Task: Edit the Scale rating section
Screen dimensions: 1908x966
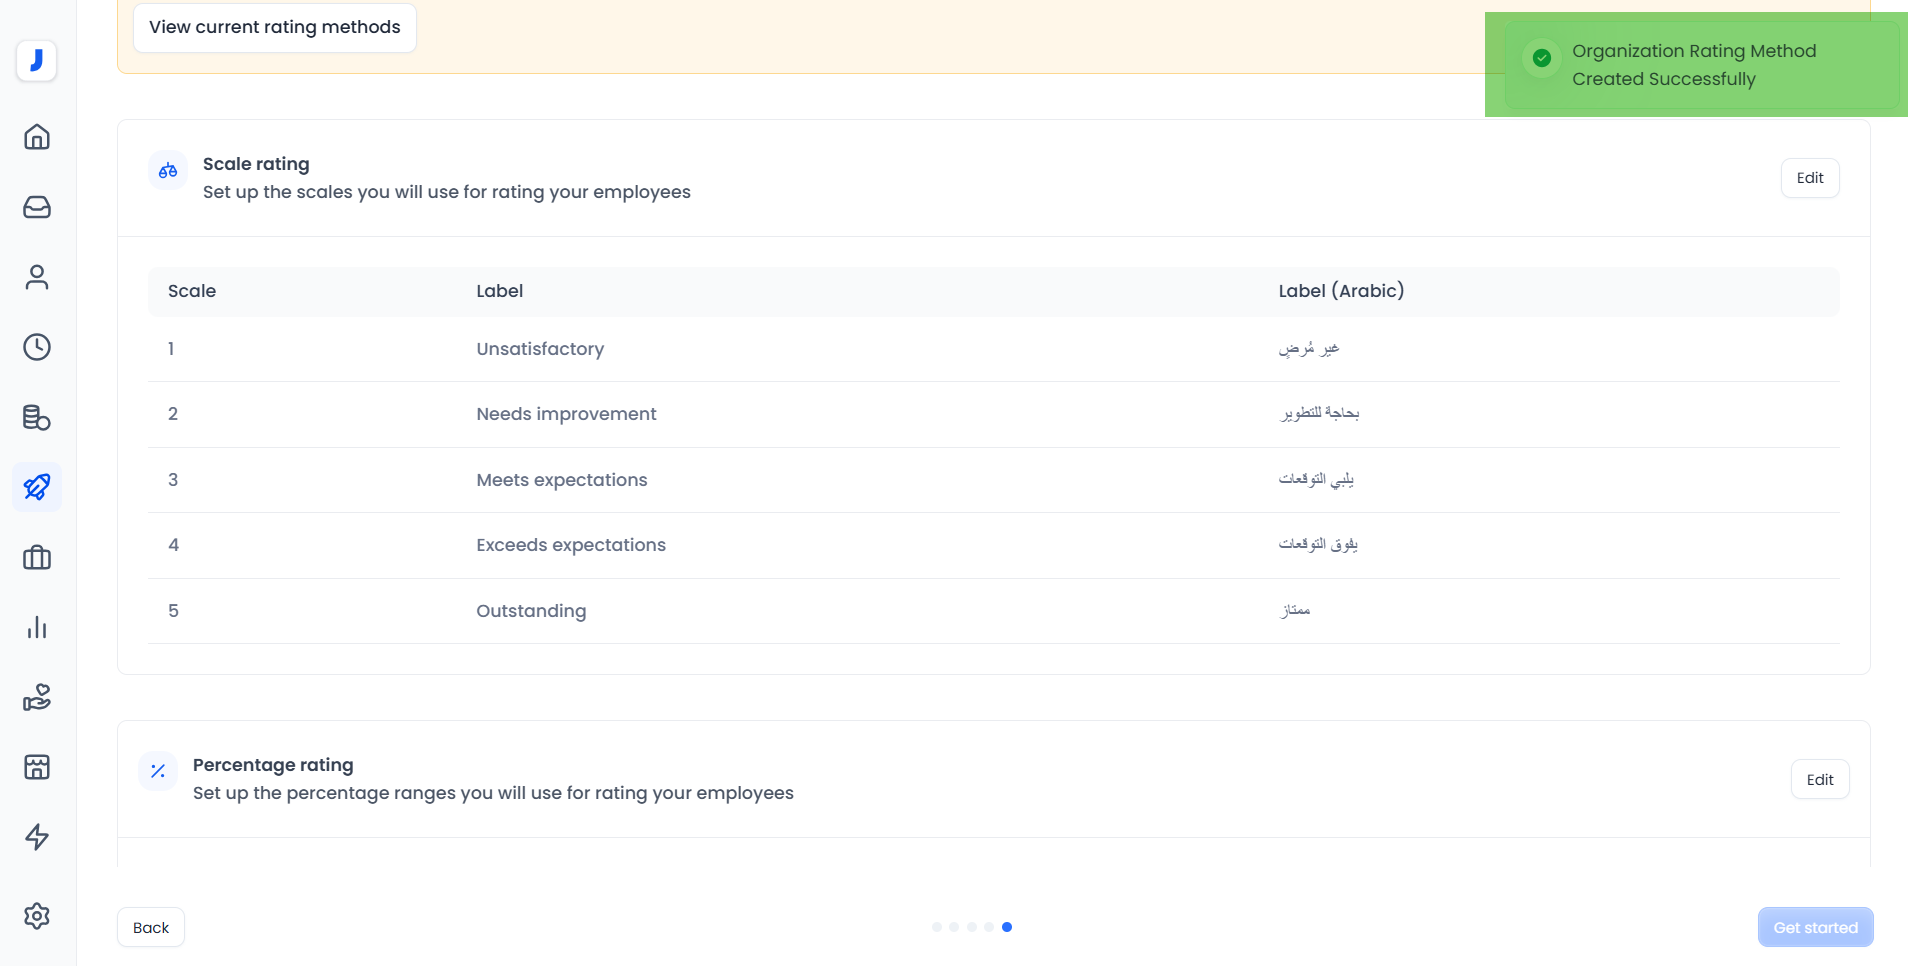Action: pos(1809,178)
